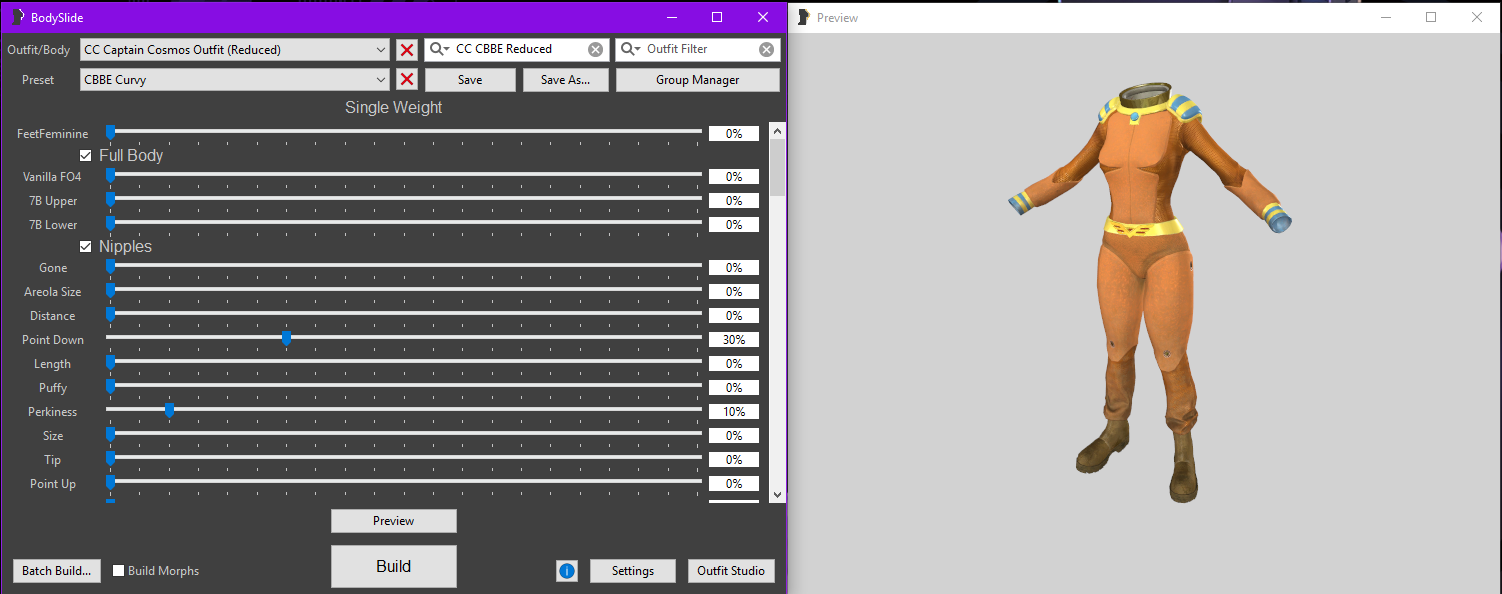Open the group filter magnifier search options
Image resolution: width=1502 pixels, height=594 pixels.
click(438, 50)
